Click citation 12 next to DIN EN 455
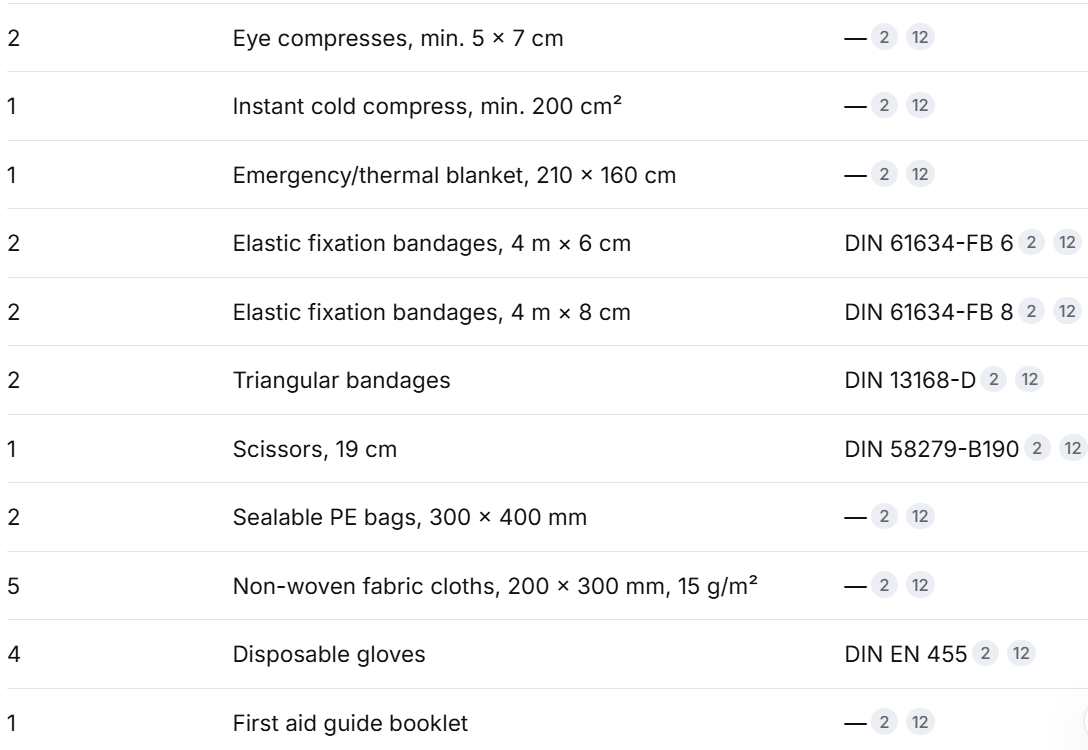This screenshot has width=1088, height=750. [x=1021, y=653]
